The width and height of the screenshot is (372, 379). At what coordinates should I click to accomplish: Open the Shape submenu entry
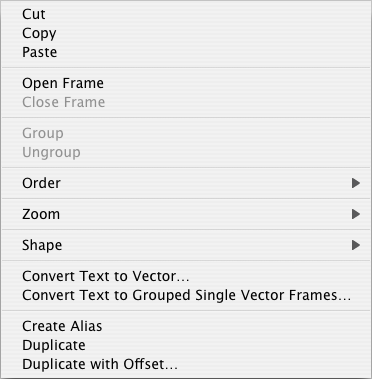point(186,245)
